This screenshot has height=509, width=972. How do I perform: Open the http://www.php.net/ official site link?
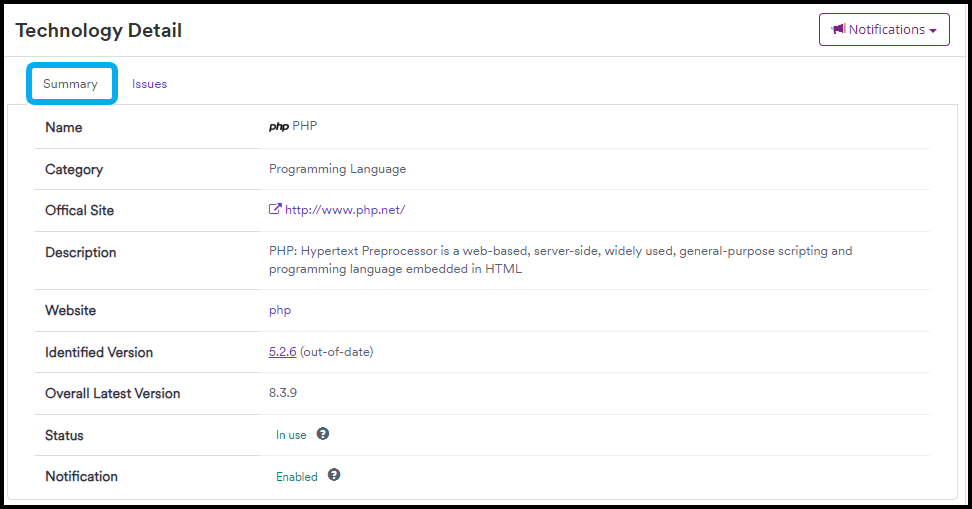click(345, 210)
